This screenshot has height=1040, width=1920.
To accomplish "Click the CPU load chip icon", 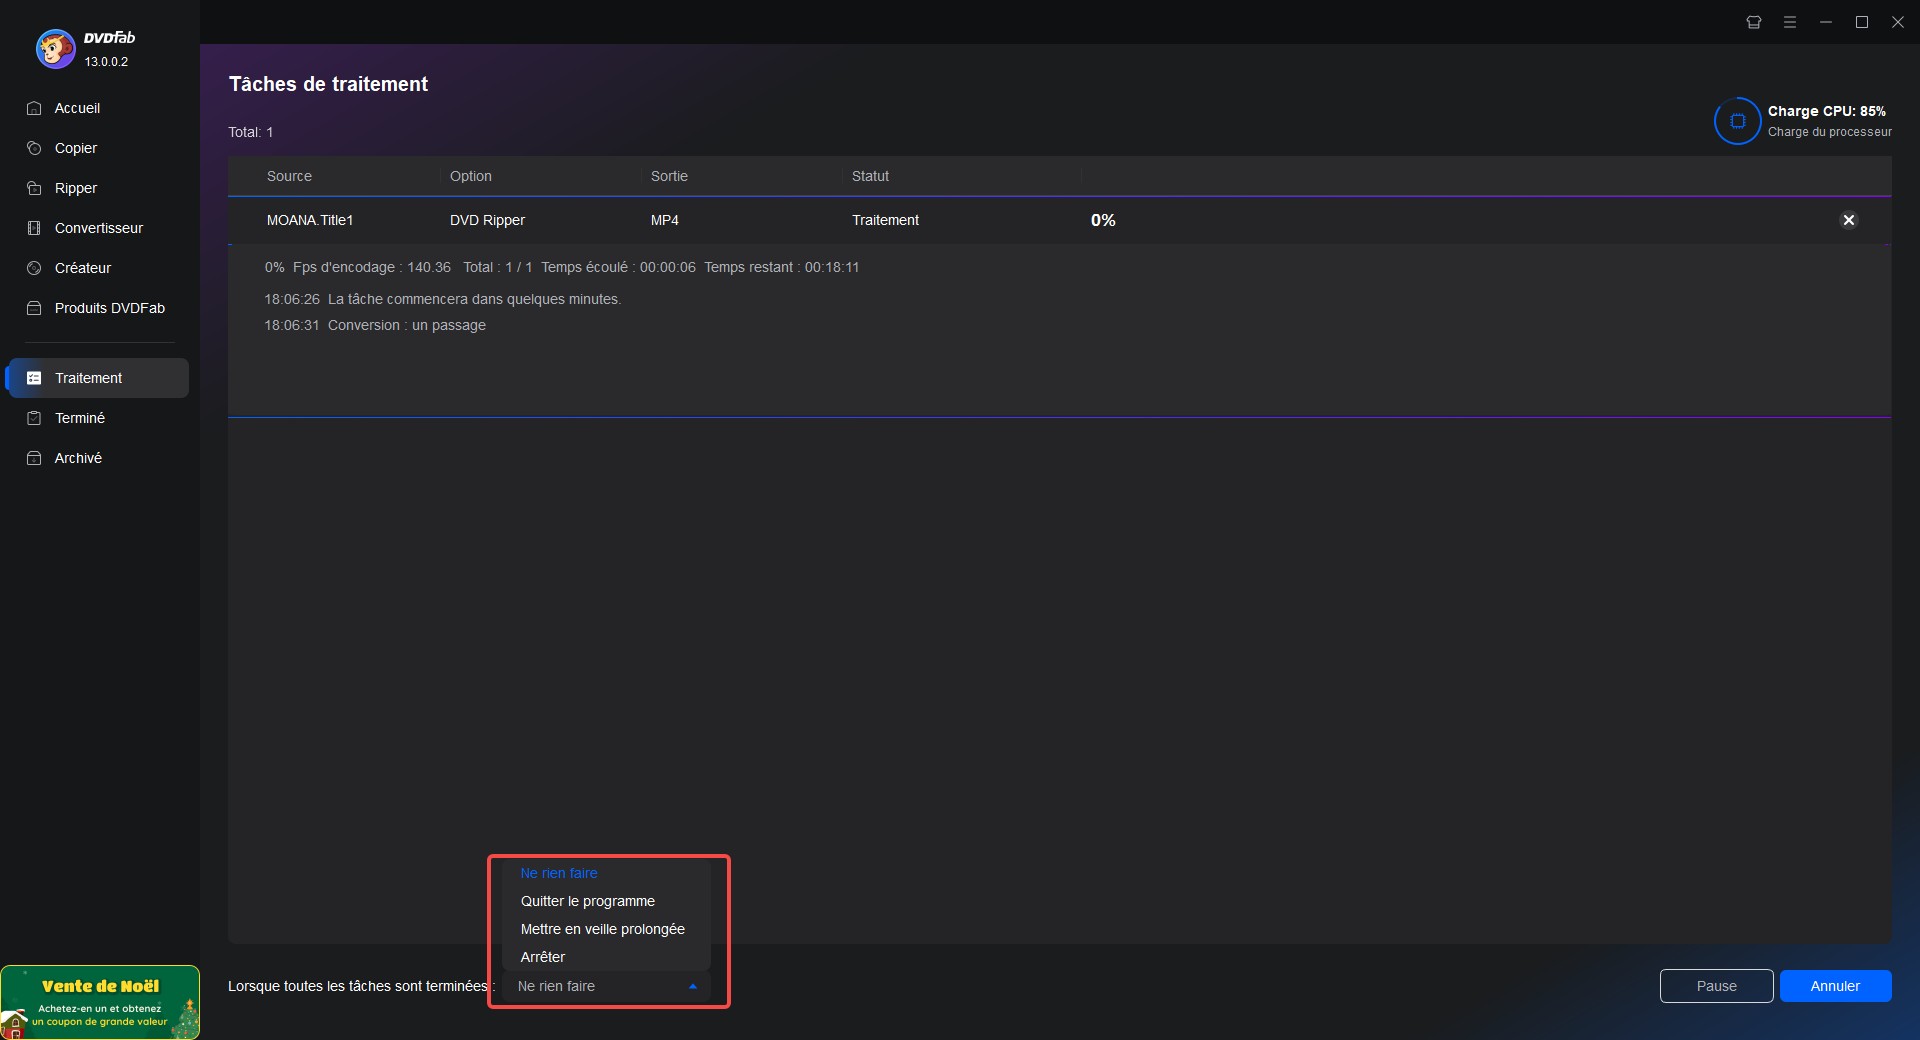I will point(1738,121).
